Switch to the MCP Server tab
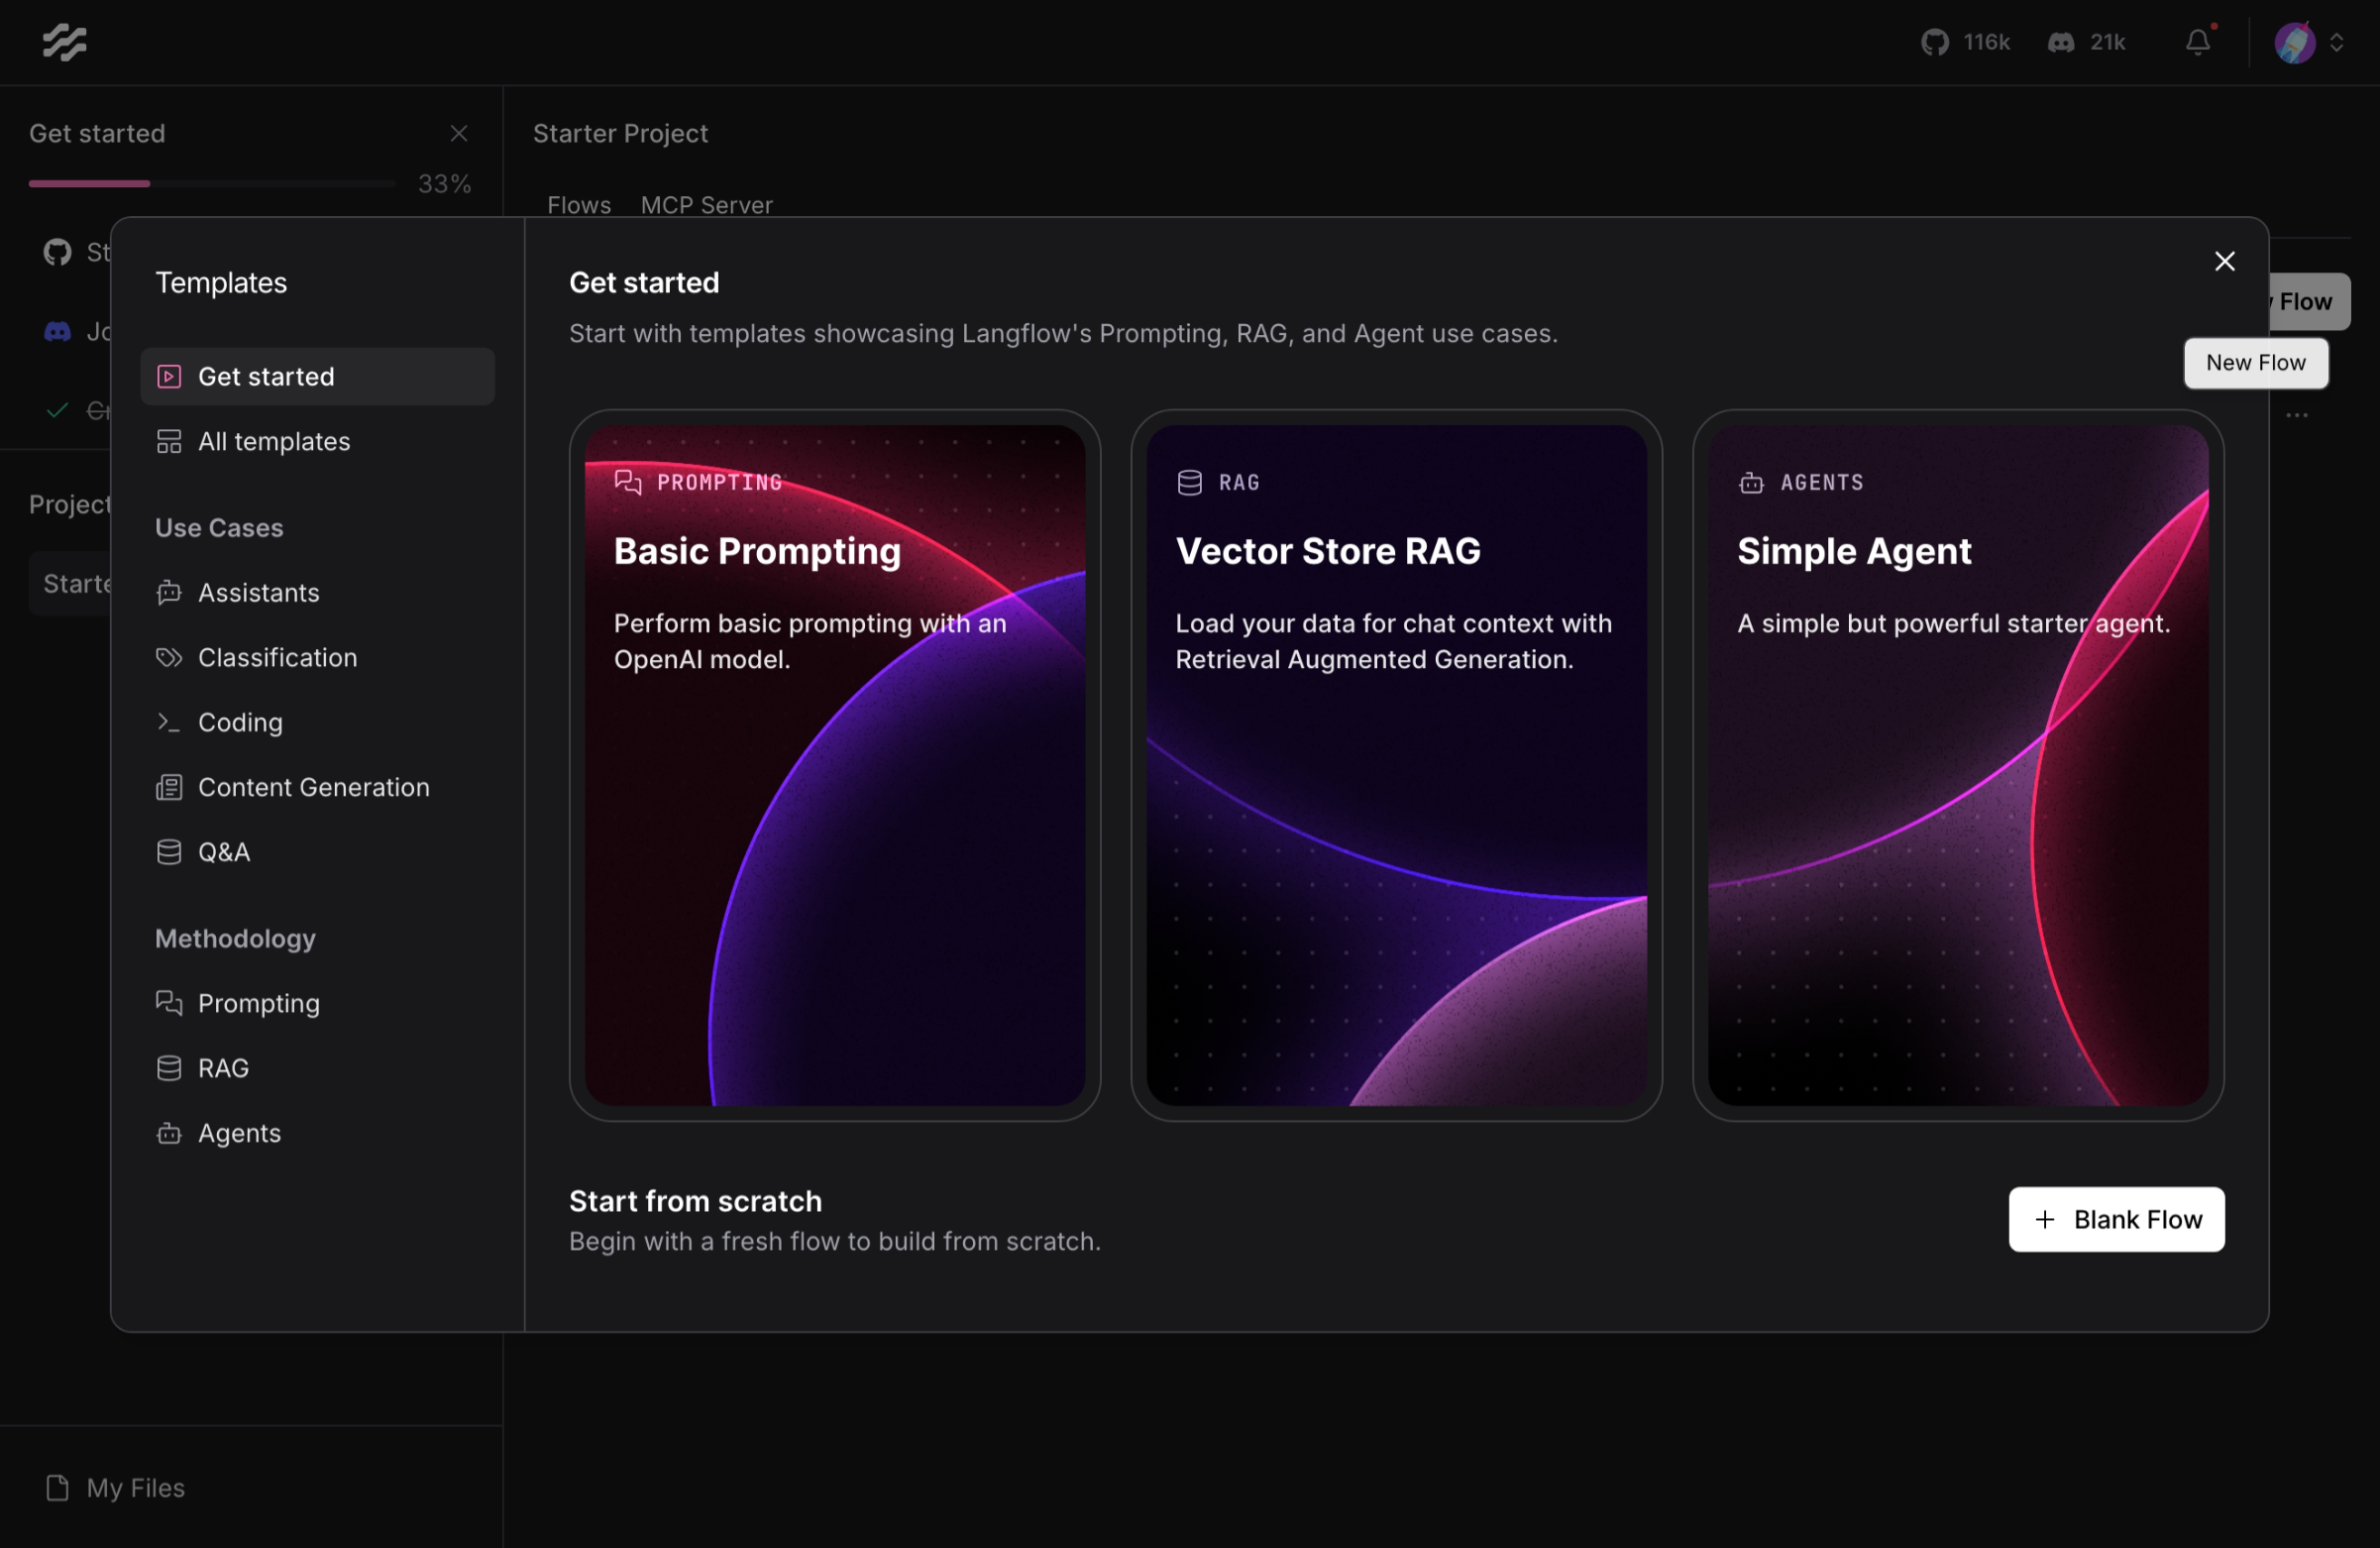This screenshot has width=2380, height=1548. click(x=706, y=205)
